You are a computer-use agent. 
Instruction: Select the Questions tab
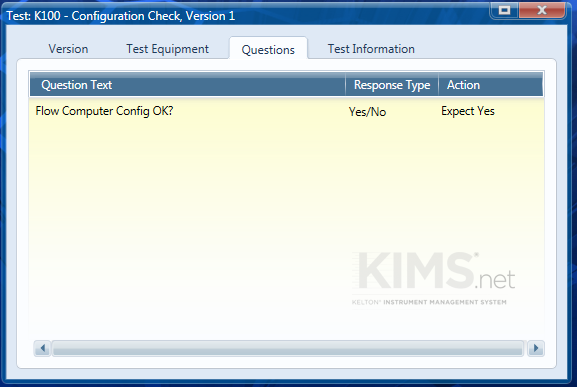[268, 49]
